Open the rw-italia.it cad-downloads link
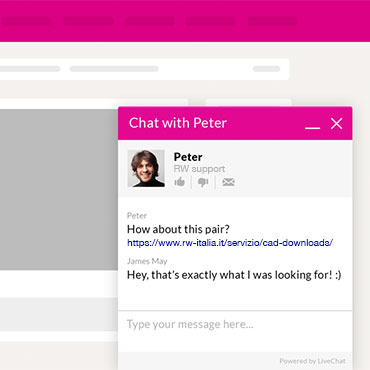 pyautogui.click(x=230, y=243)
